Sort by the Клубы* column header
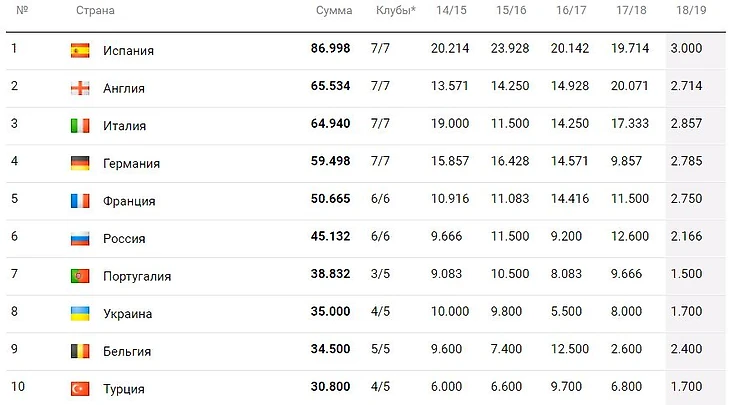The width and height of the screenshot is (730, 405). [x=396, y=11]
